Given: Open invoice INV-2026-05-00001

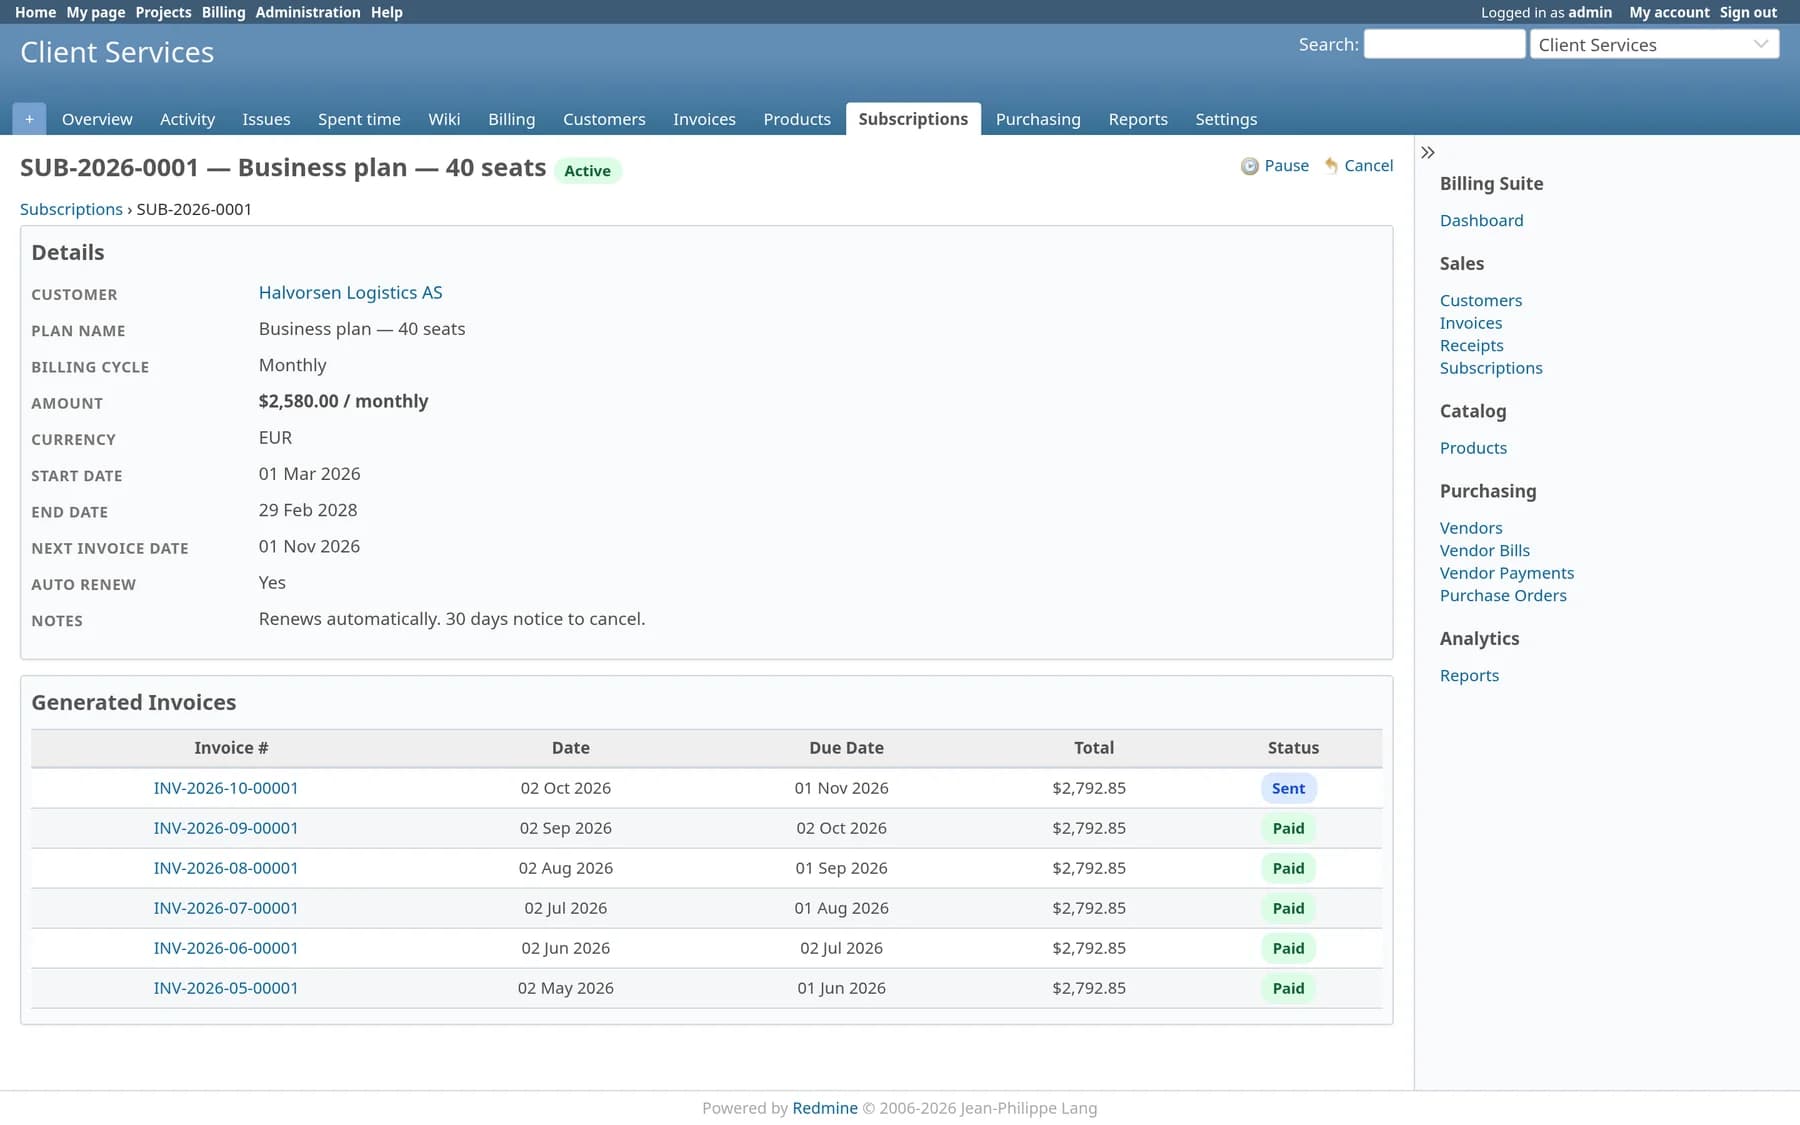Looking at the screenshot, I should (226, 988).
